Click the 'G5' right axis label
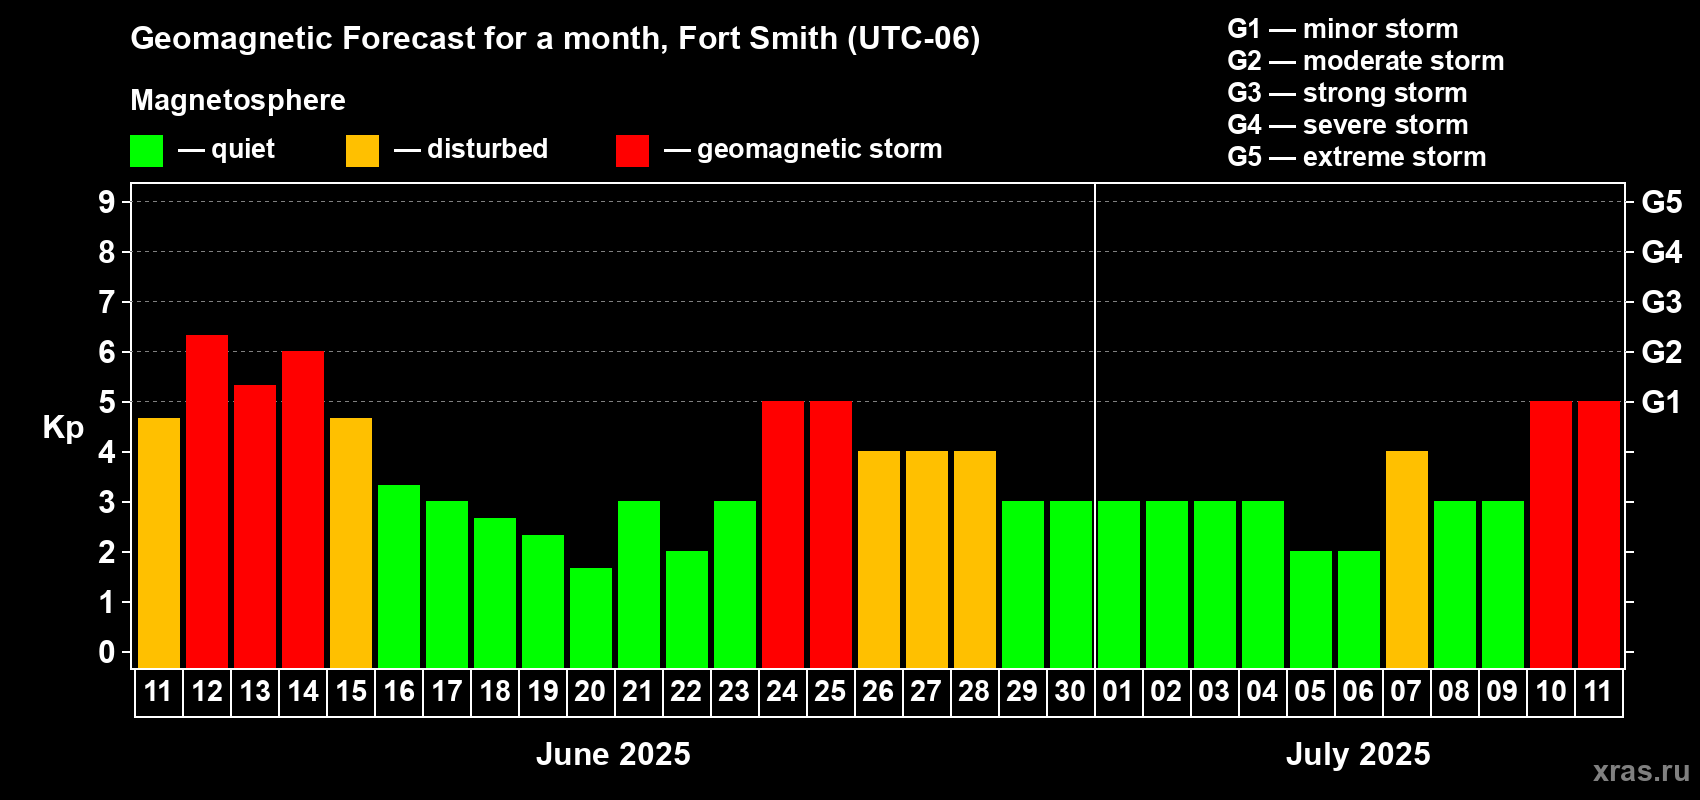The height and width of the screenshot is (800, 1700). (1662, 202)
